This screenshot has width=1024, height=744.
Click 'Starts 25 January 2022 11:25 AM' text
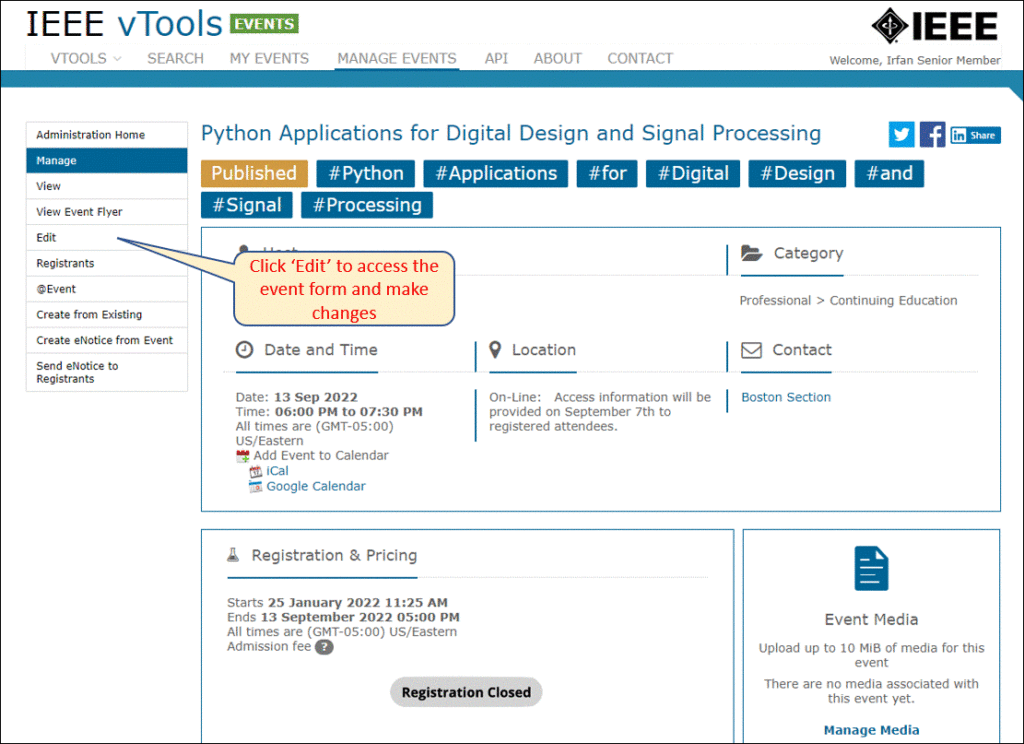click(x=338, y=602)
